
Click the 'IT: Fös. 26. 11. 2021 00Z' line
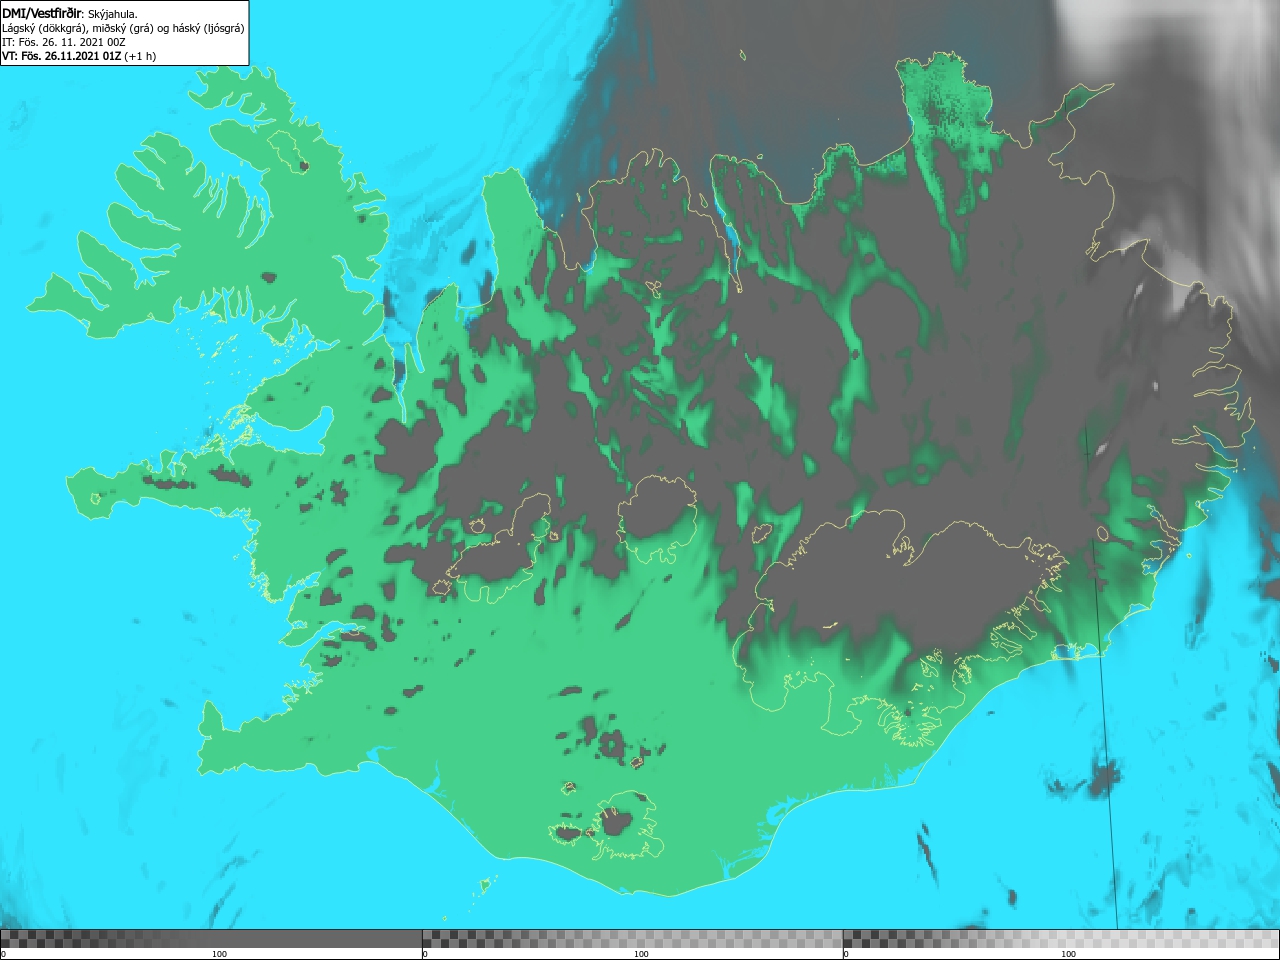coord(64,42)
